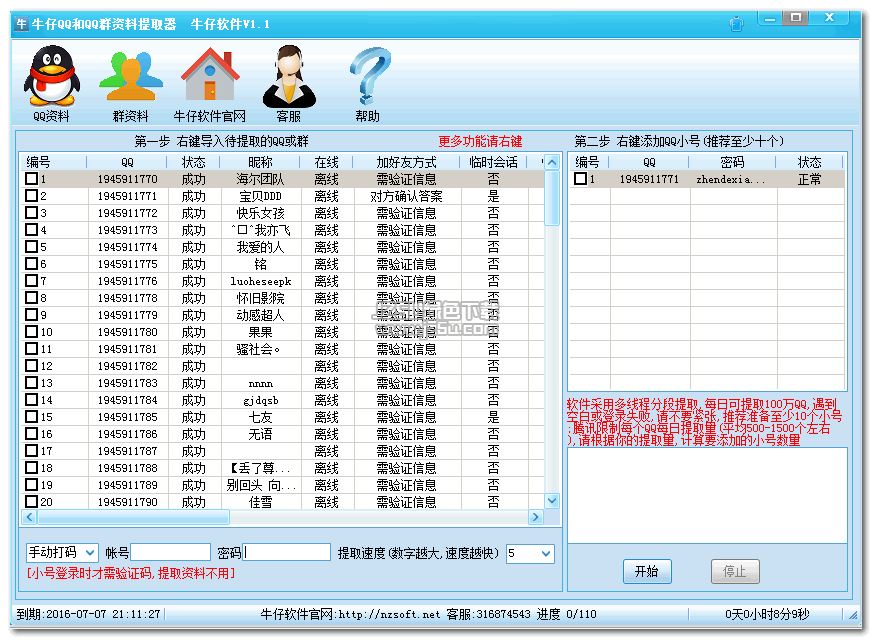873x640 pixels.
Task: Click nickname 骚社会。
Action: point(259,349)
